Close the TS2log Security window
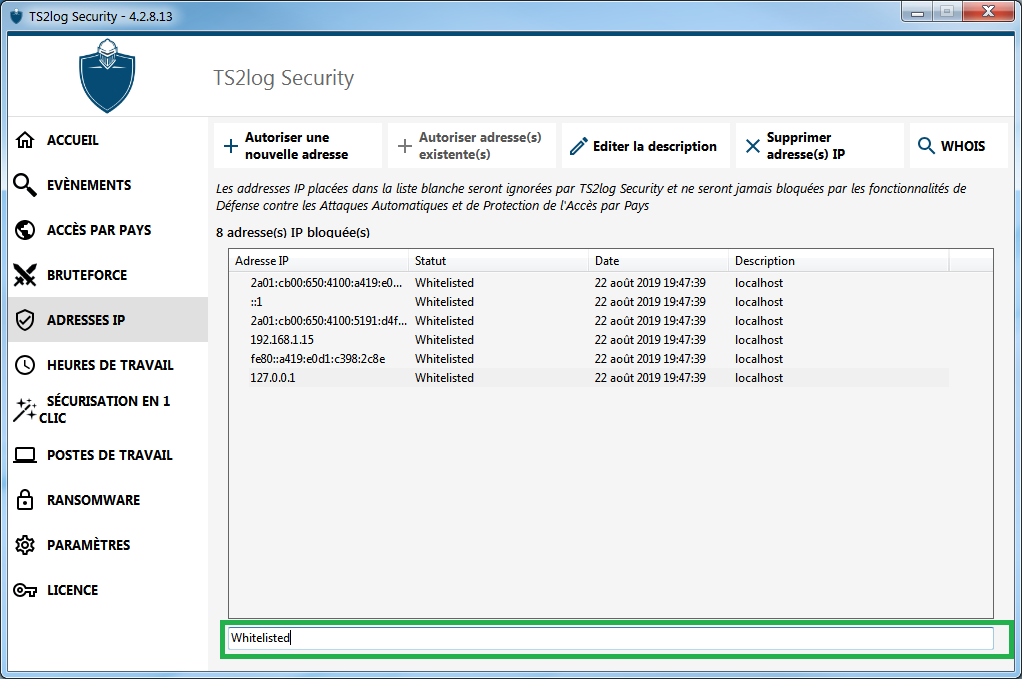The width and height of the screenshot is (1022, 679). pyautogui.click(x=987, y=12)
